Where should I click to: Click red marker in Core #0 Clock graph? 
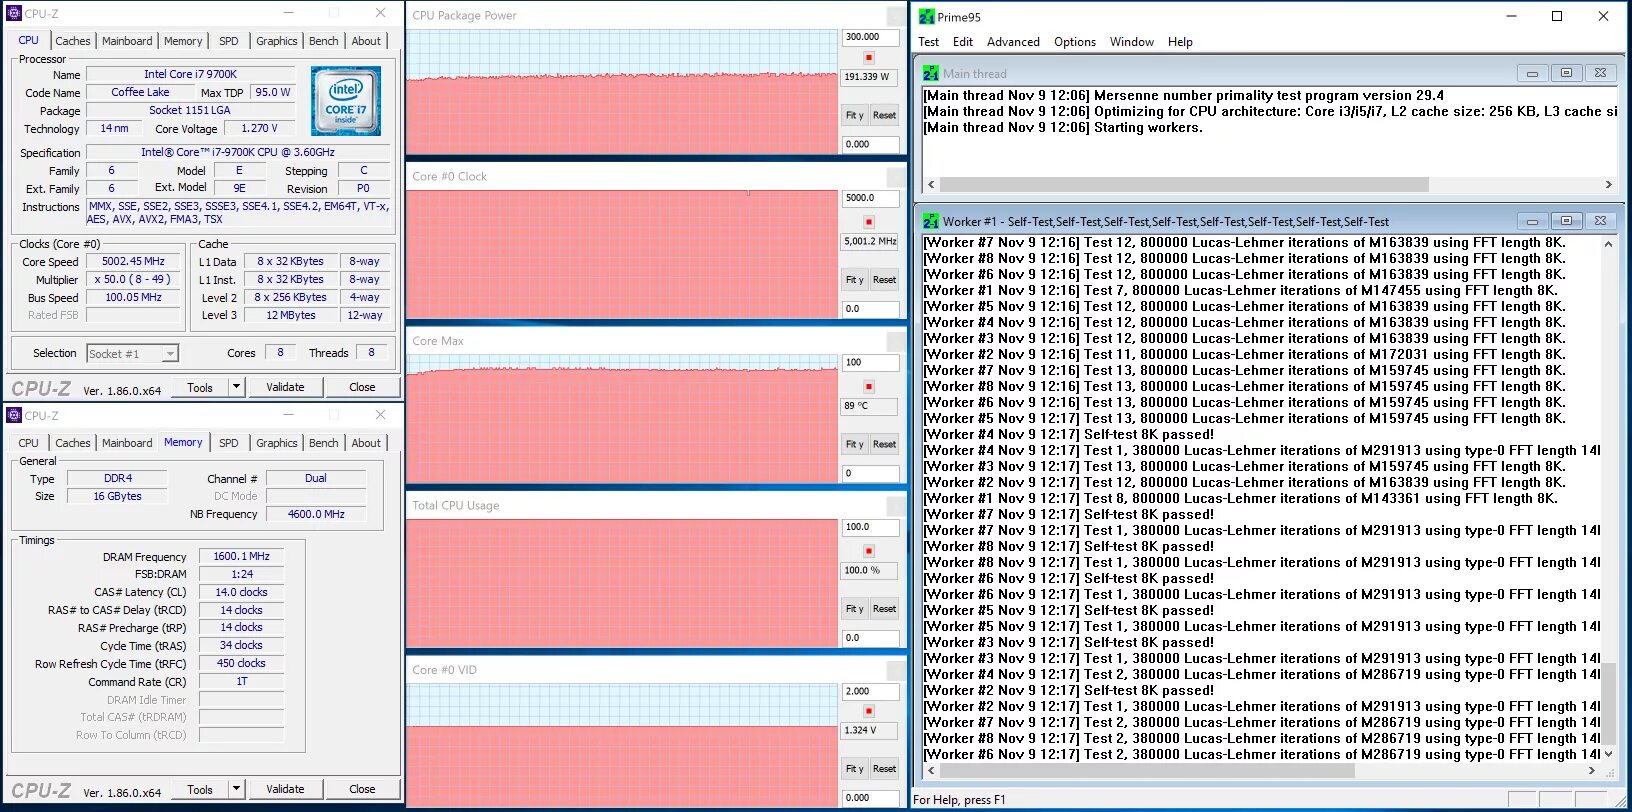869,222
